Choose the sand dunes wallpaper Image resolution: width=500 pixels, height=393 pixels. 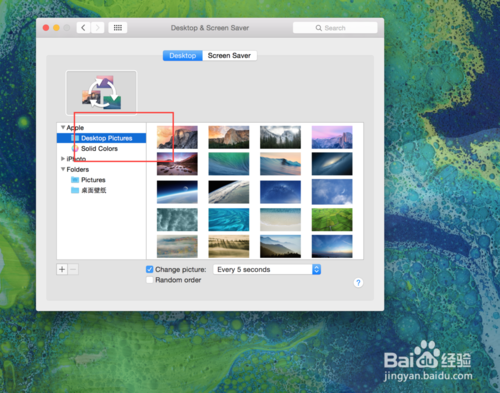tap(229, 246)
